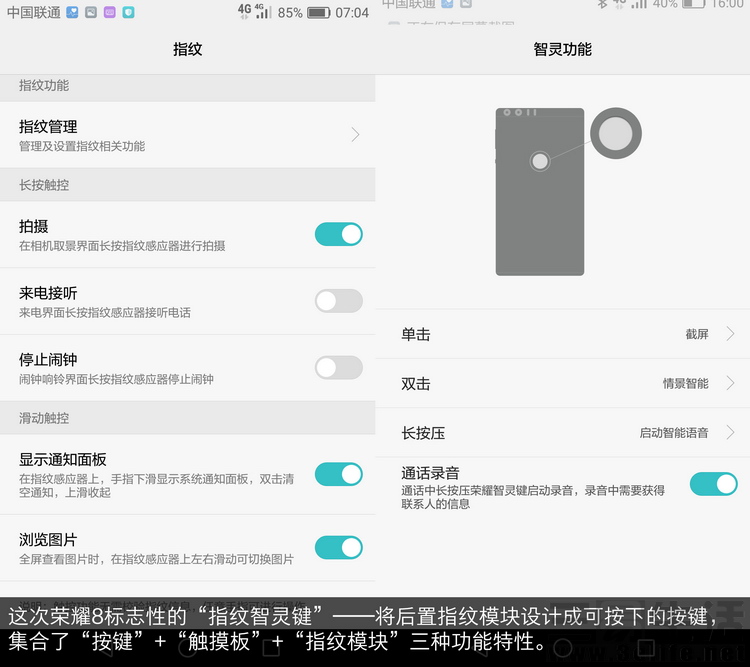750x667 pixels.
Task: Tap the 拍摄 setting title
Action: [33, 226]
